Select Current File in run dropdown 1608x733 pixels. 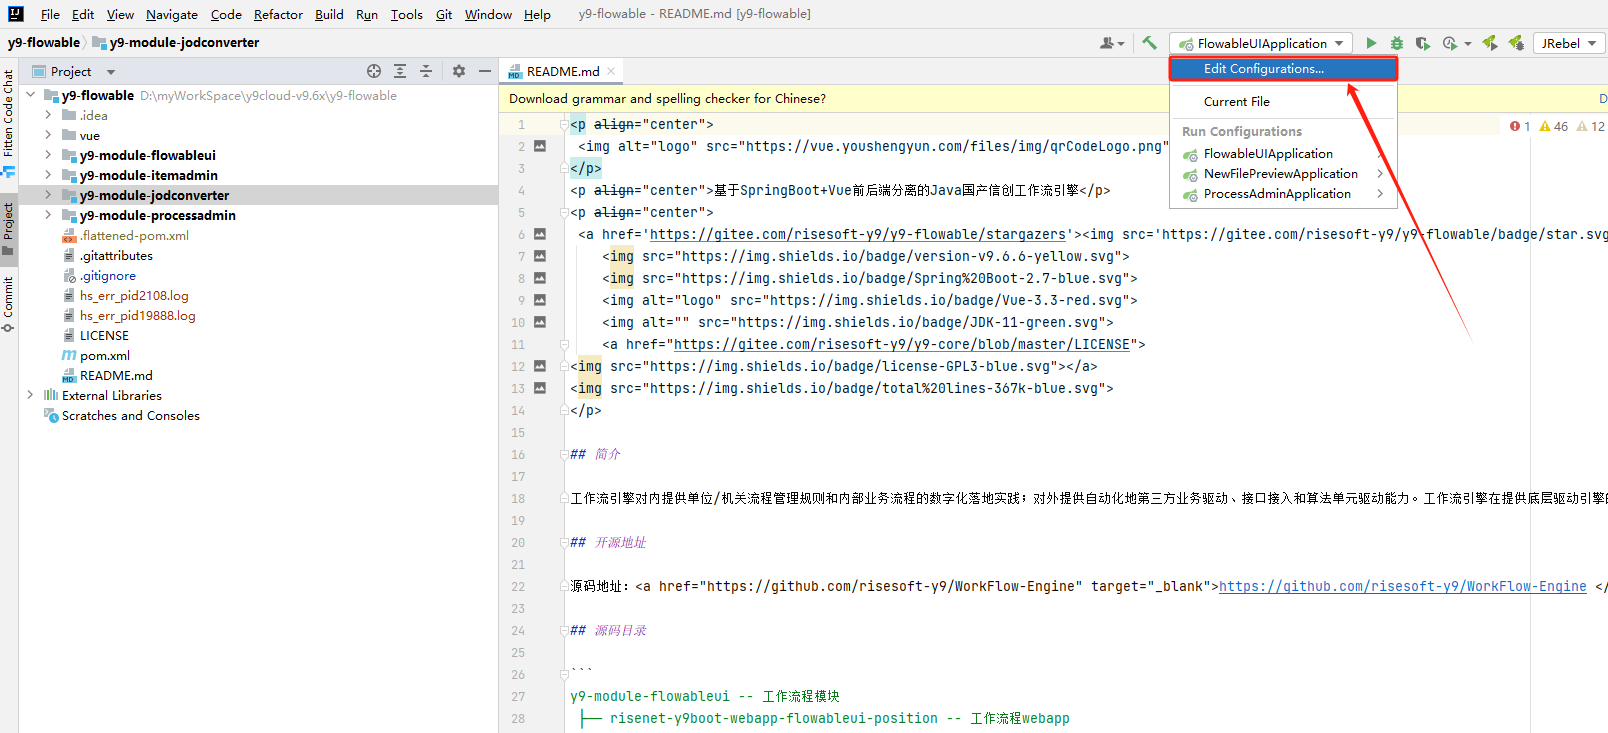[x=1283, y=101]
